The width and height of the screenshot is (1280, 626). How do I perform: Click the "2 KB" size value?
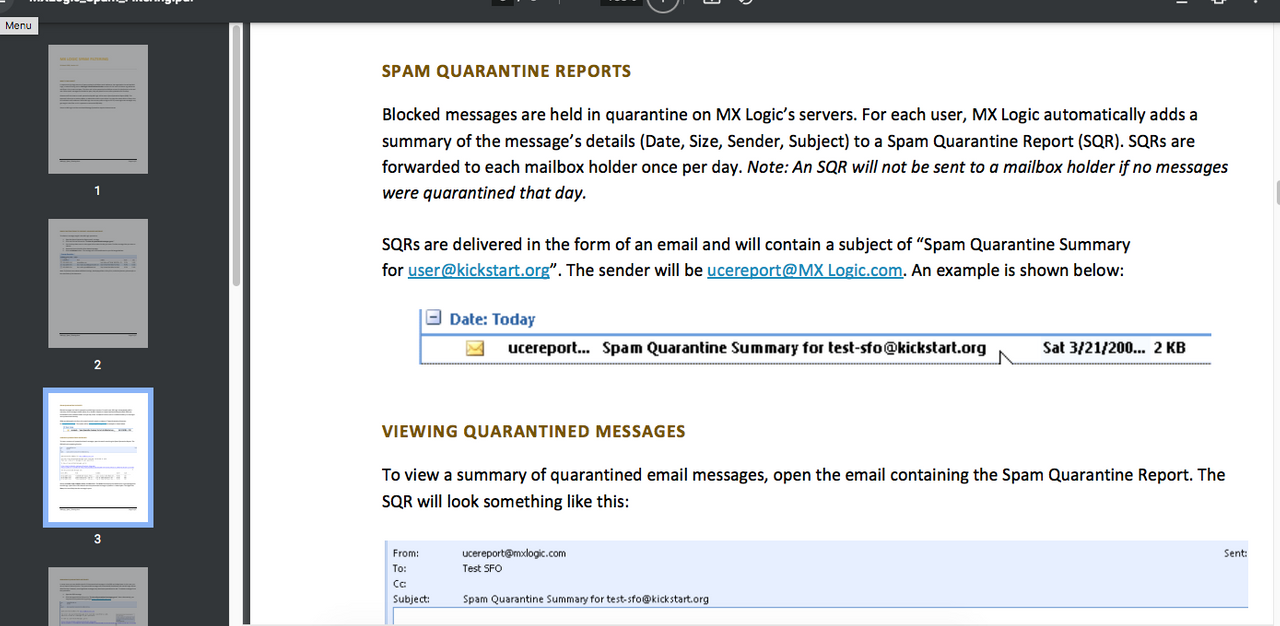pyautogui.click(x=1168, y=348)
